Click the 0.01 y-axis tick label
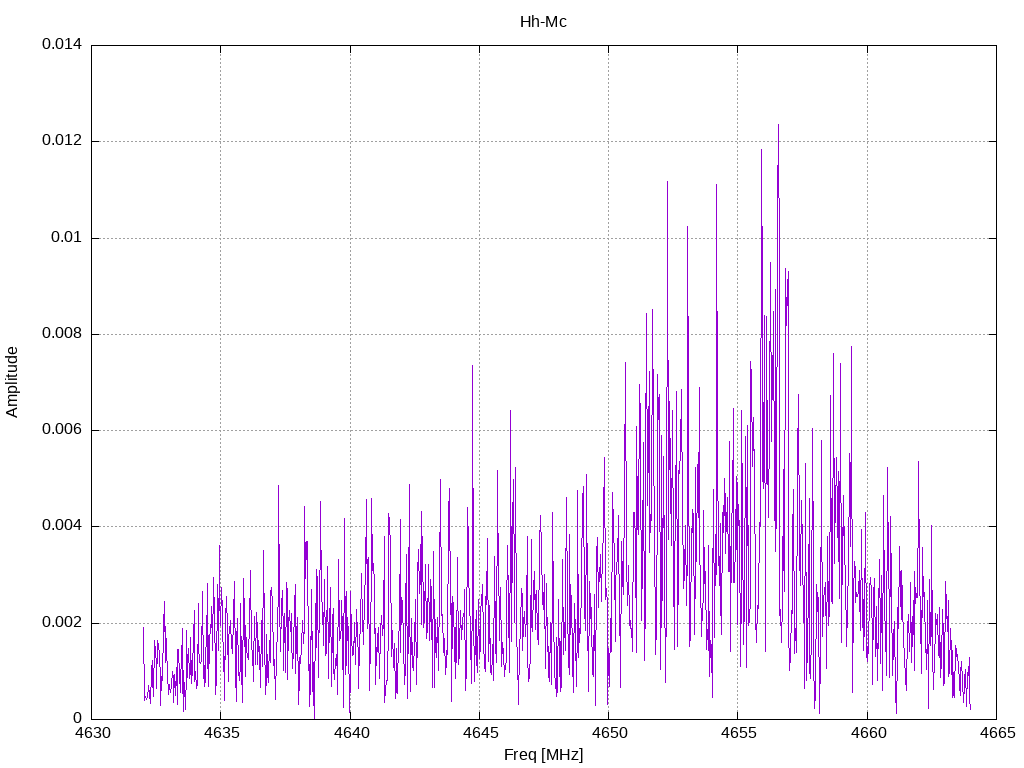Screen dimensions: 1024x768 coord(66,238)
